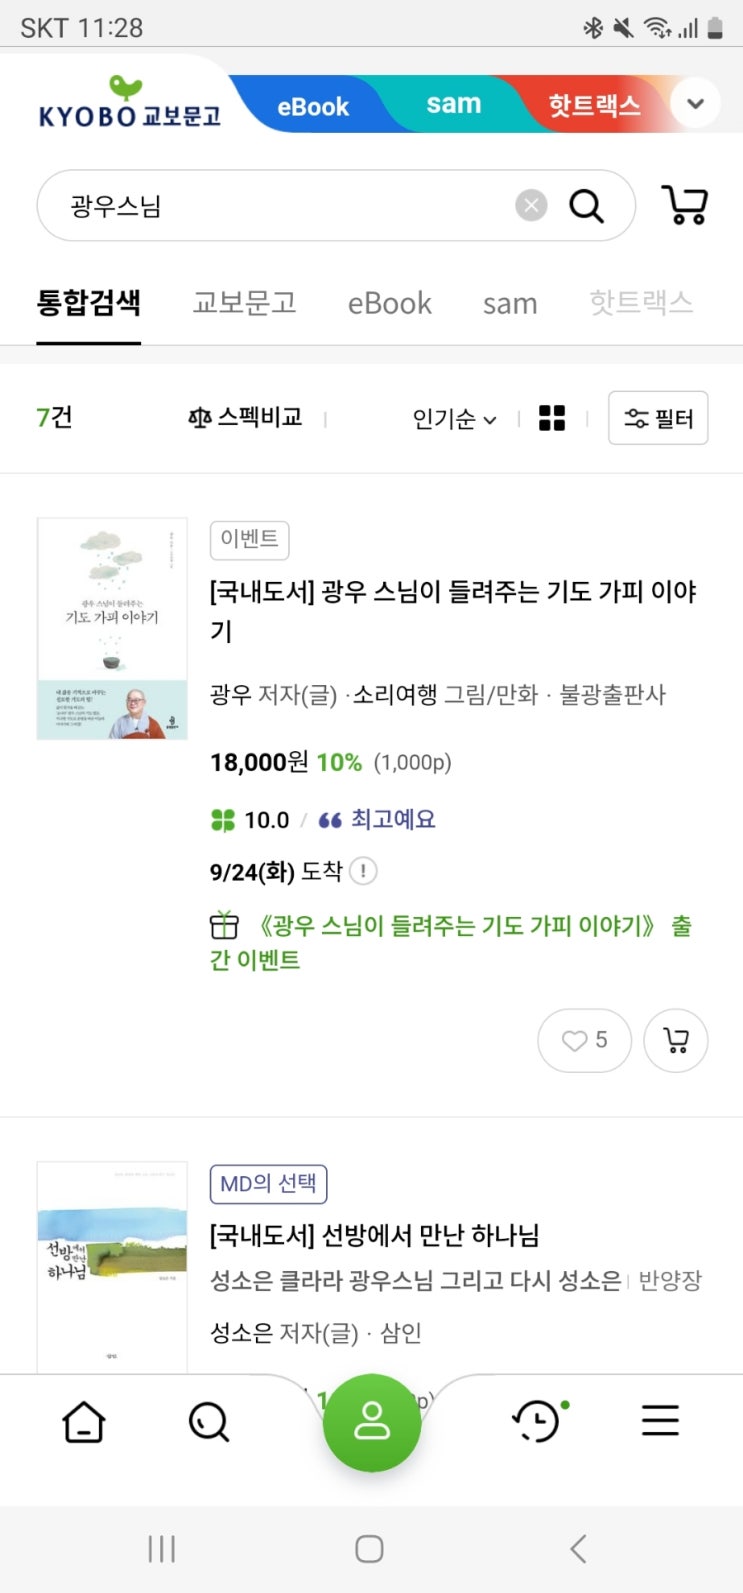Open the green my-page profile button
743x1593 pixels.
(x=372, y=1422)
